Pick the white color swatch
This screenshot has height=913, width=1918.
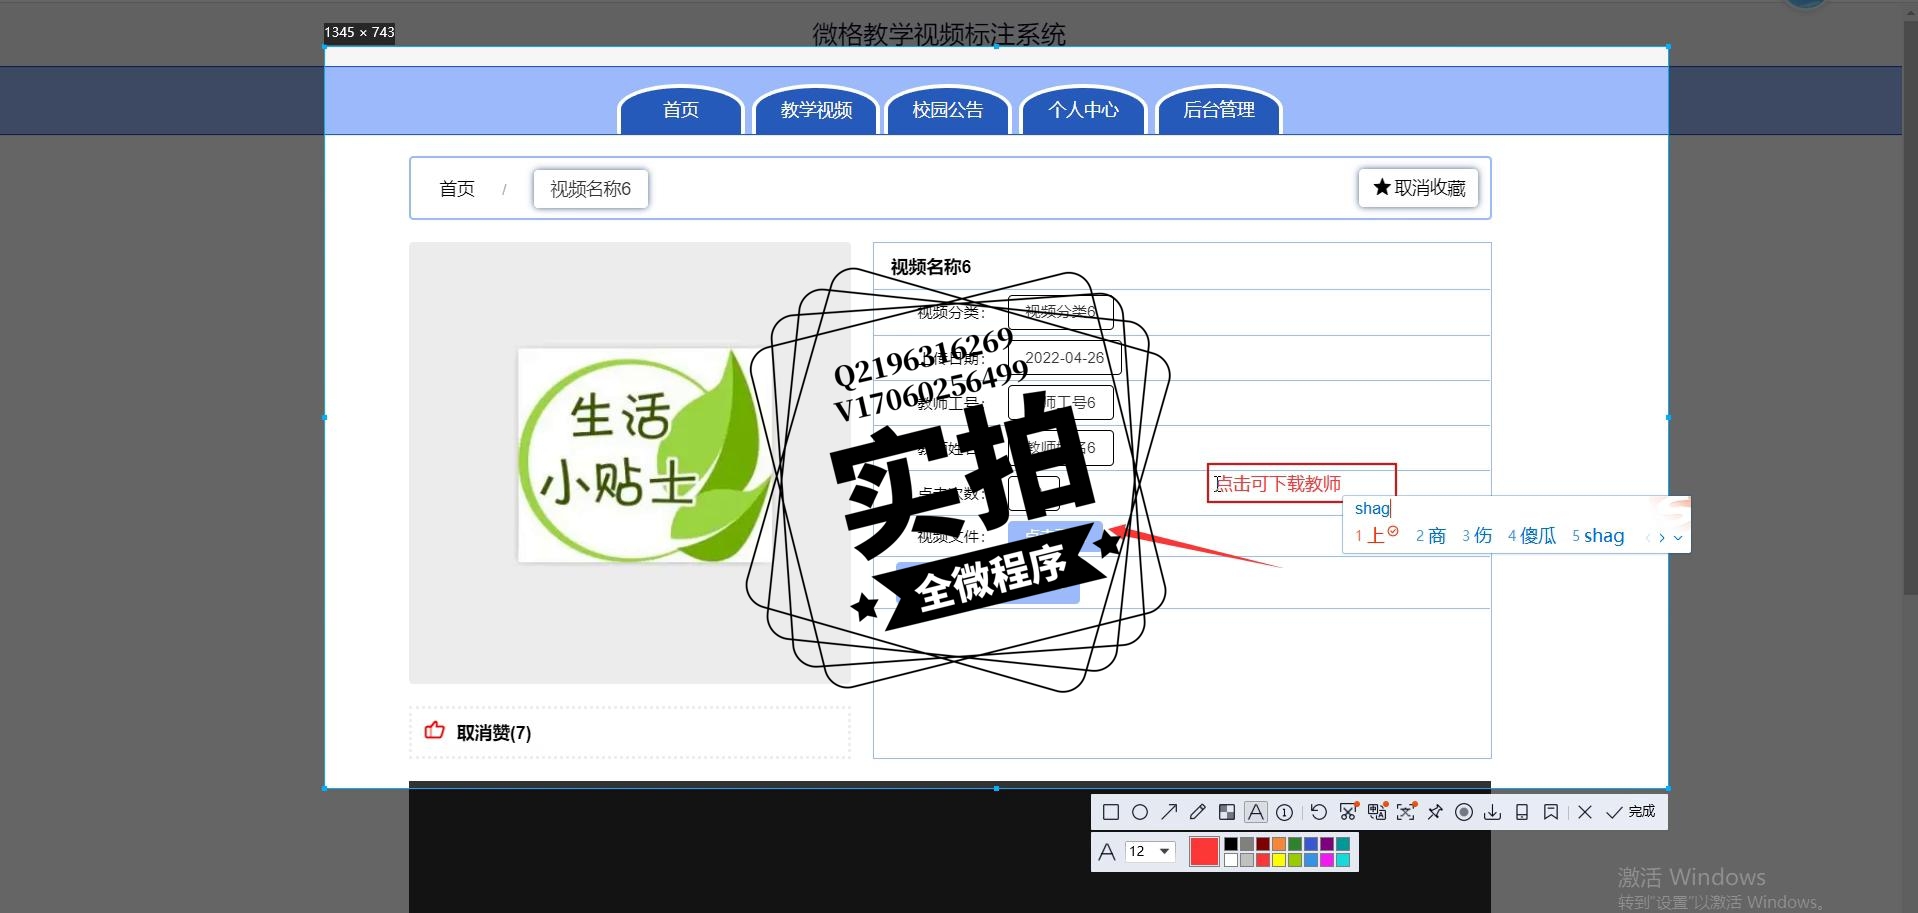(x=1231, y=860)
